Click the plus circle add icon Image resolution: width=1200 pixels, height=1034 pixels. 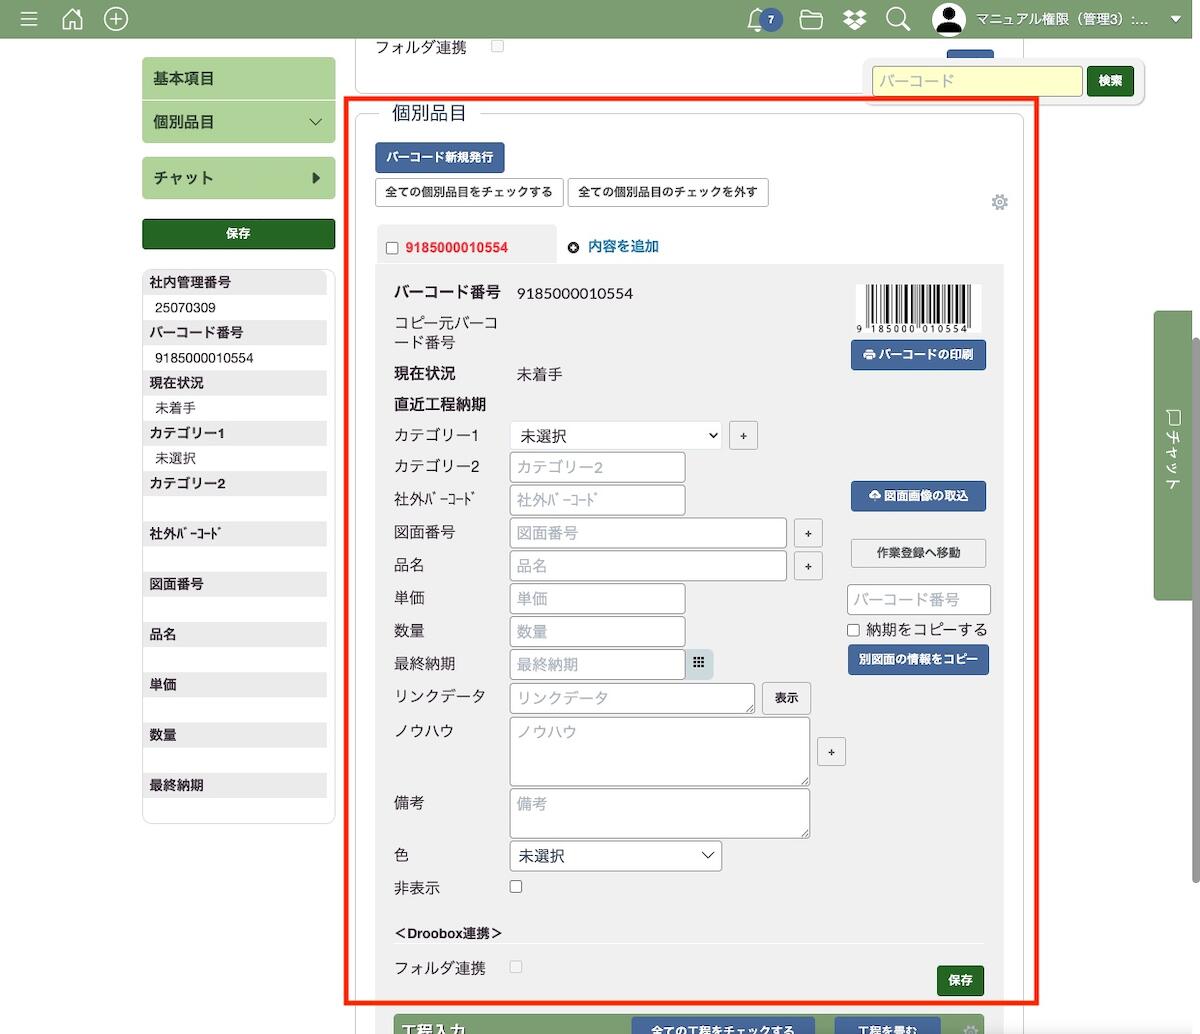[116, 19]
